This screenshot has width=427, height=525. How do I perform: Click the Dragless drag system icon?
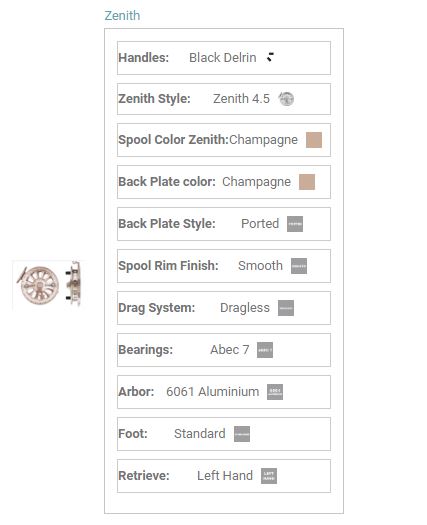[286, 308]
